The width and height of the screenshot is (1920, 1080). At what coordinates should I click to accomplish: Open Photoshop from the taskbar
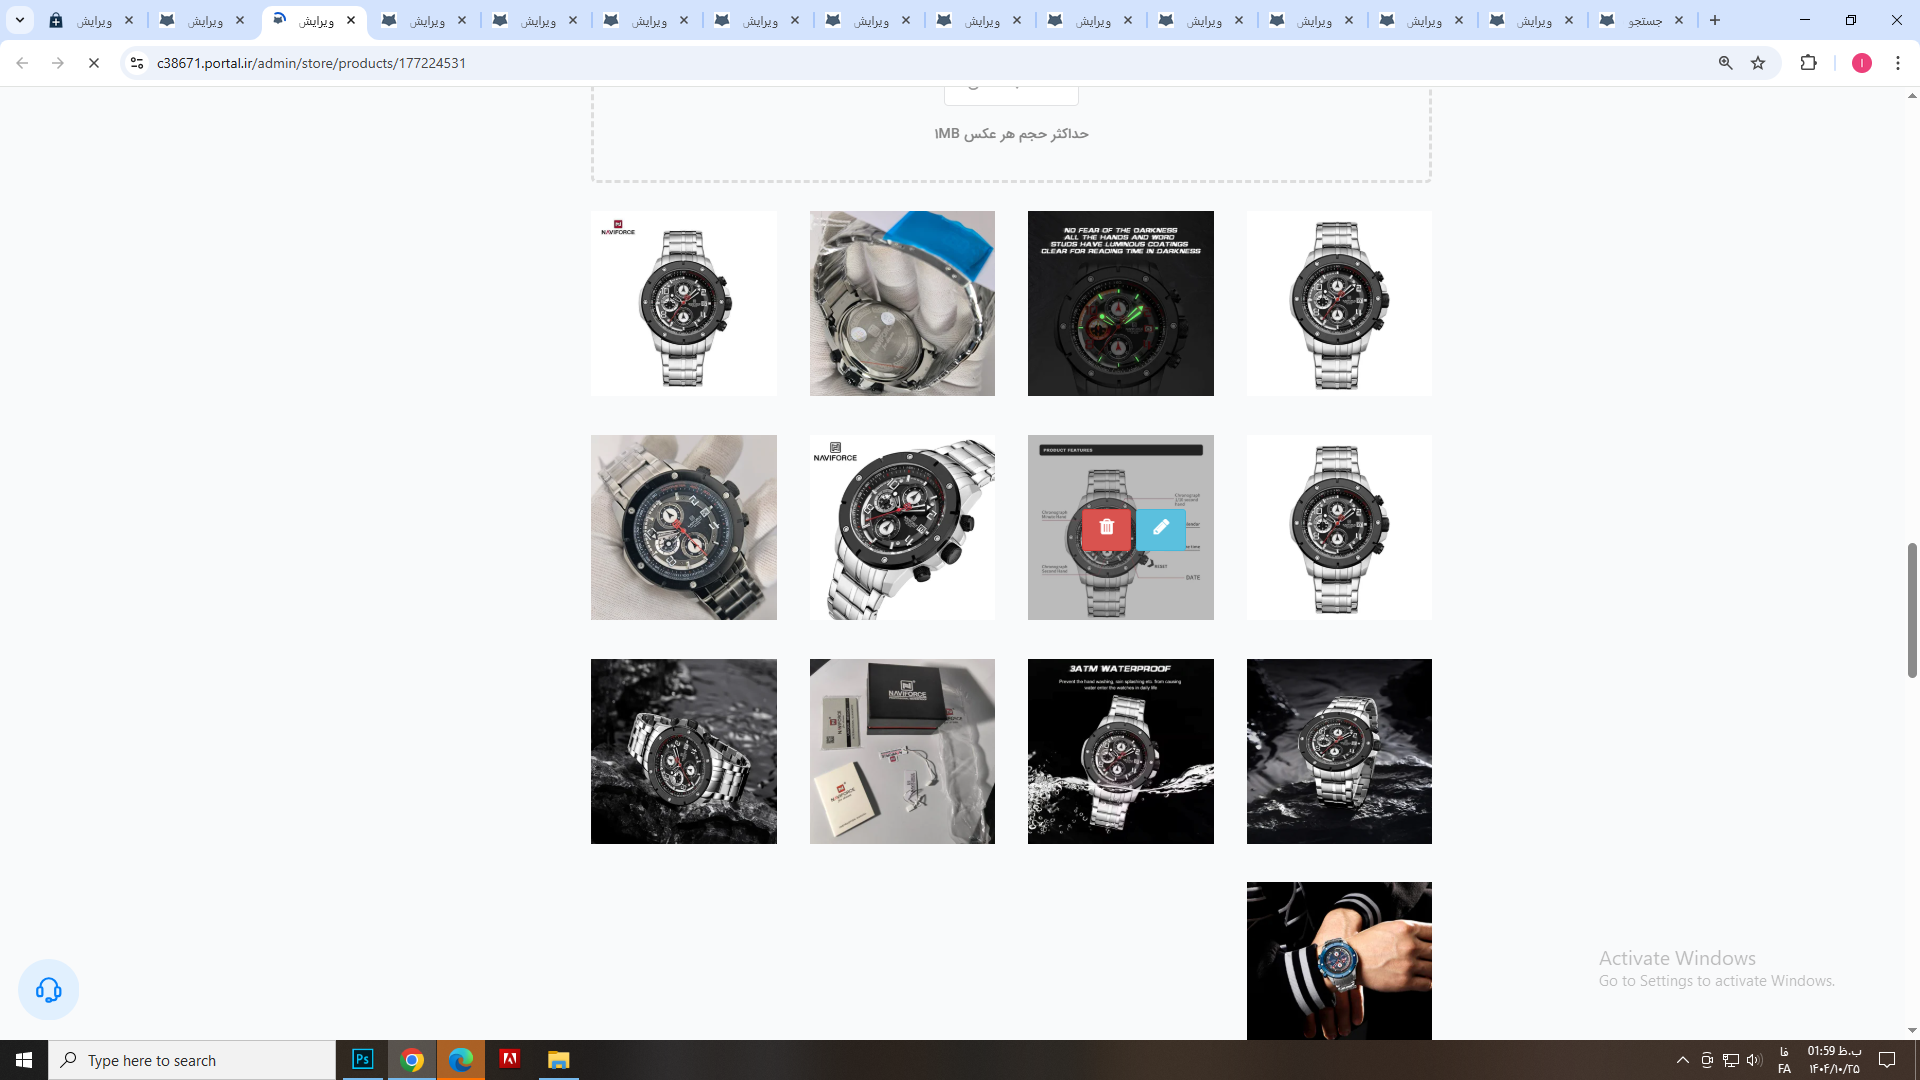(363, 1060)
